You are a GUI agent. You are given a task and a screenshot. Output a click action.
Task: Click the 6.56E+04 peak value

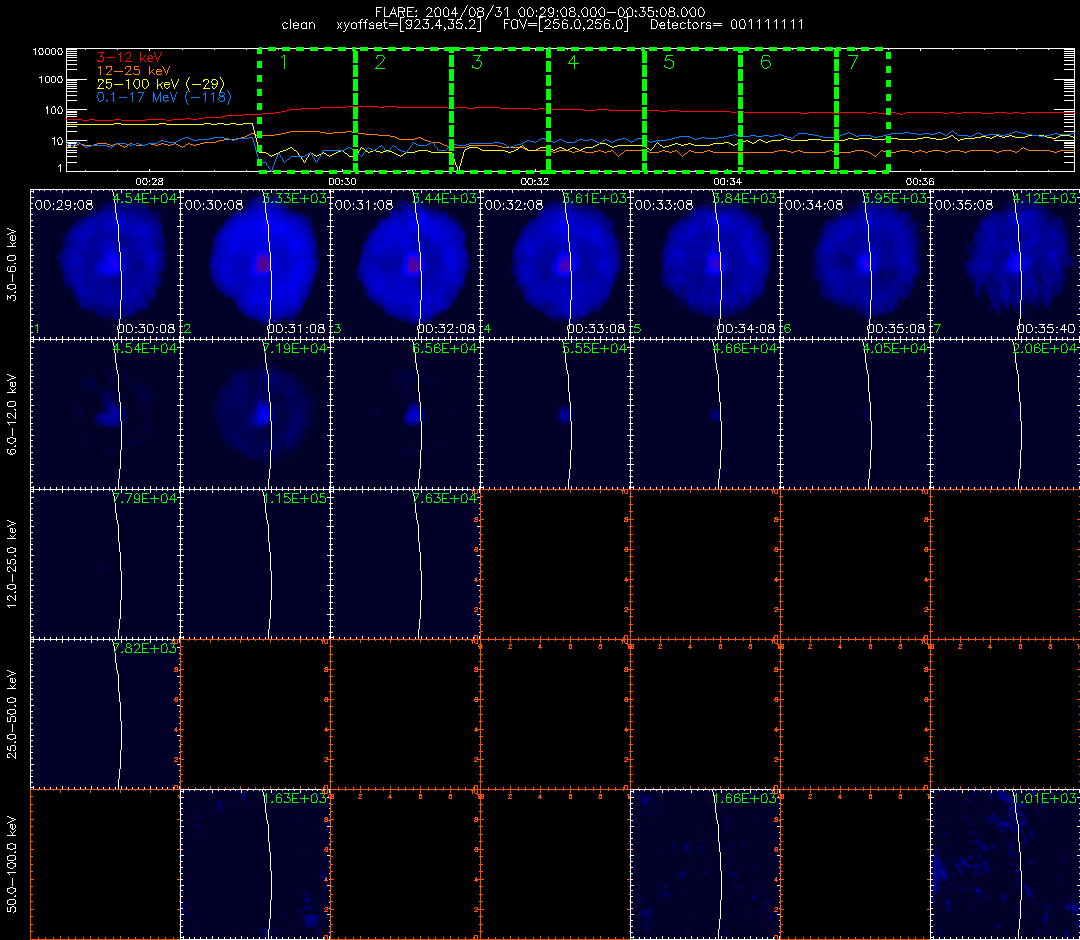pyautogui.click(x=445, y=348)
